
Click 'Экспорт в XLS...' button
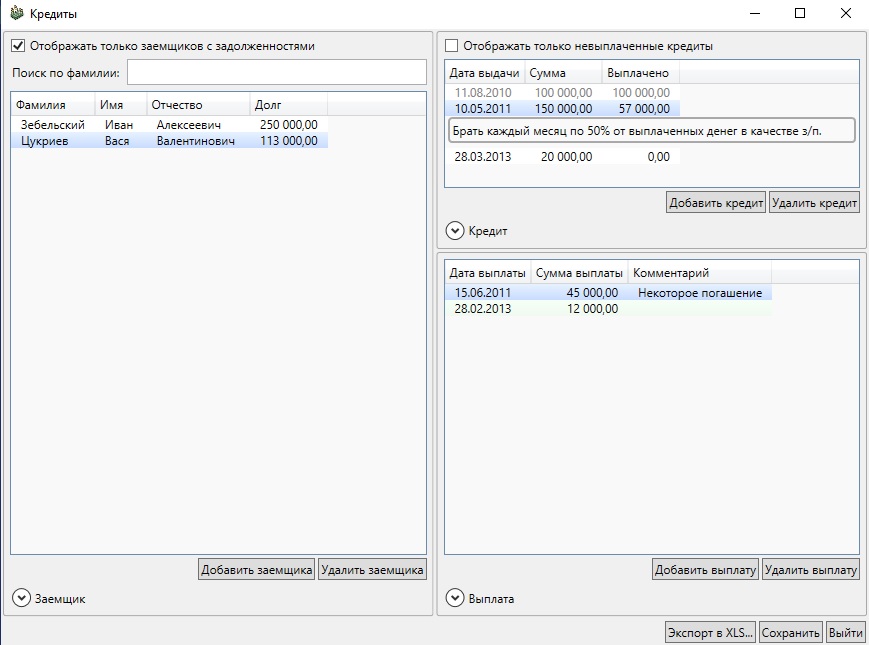710,633
